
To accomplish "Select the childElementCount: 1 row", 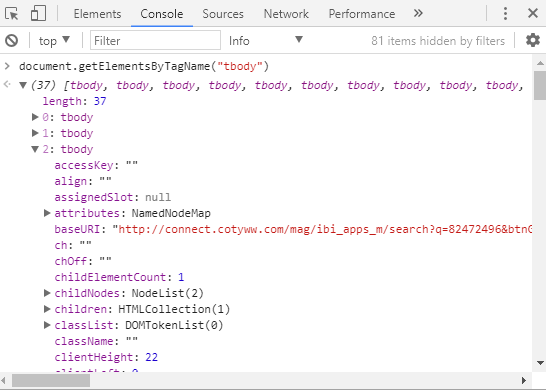I will 119,277.
